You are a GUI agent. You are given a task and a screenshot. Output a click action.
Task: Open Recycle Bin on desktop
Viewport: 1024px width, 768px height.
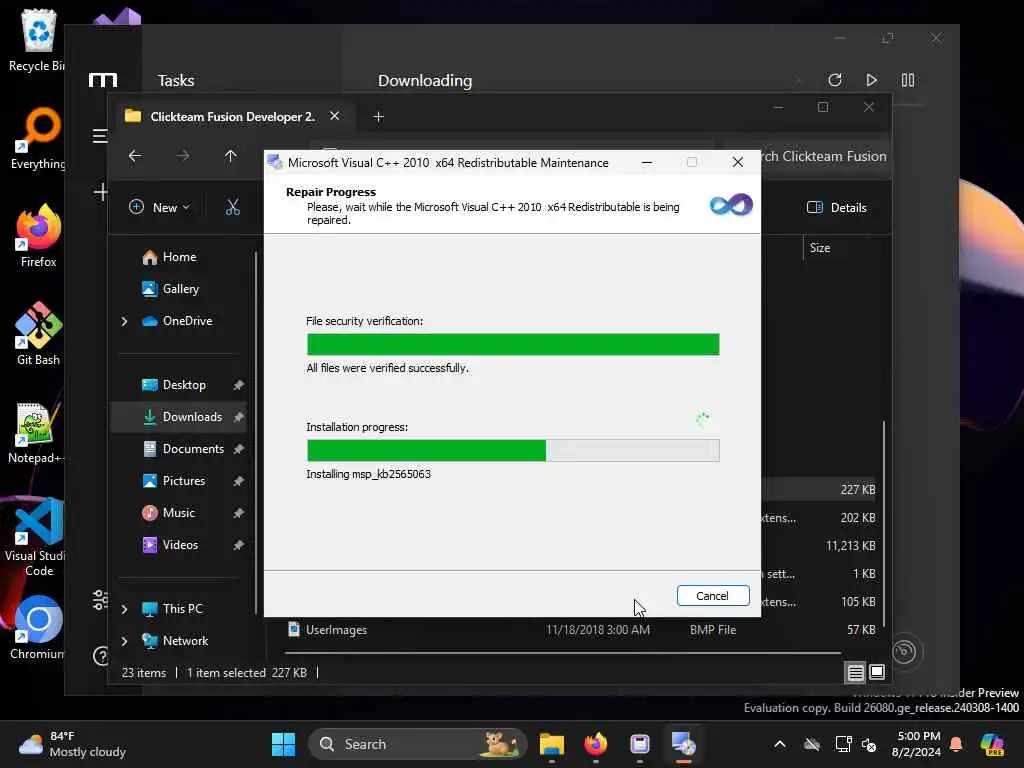(37, 40)
